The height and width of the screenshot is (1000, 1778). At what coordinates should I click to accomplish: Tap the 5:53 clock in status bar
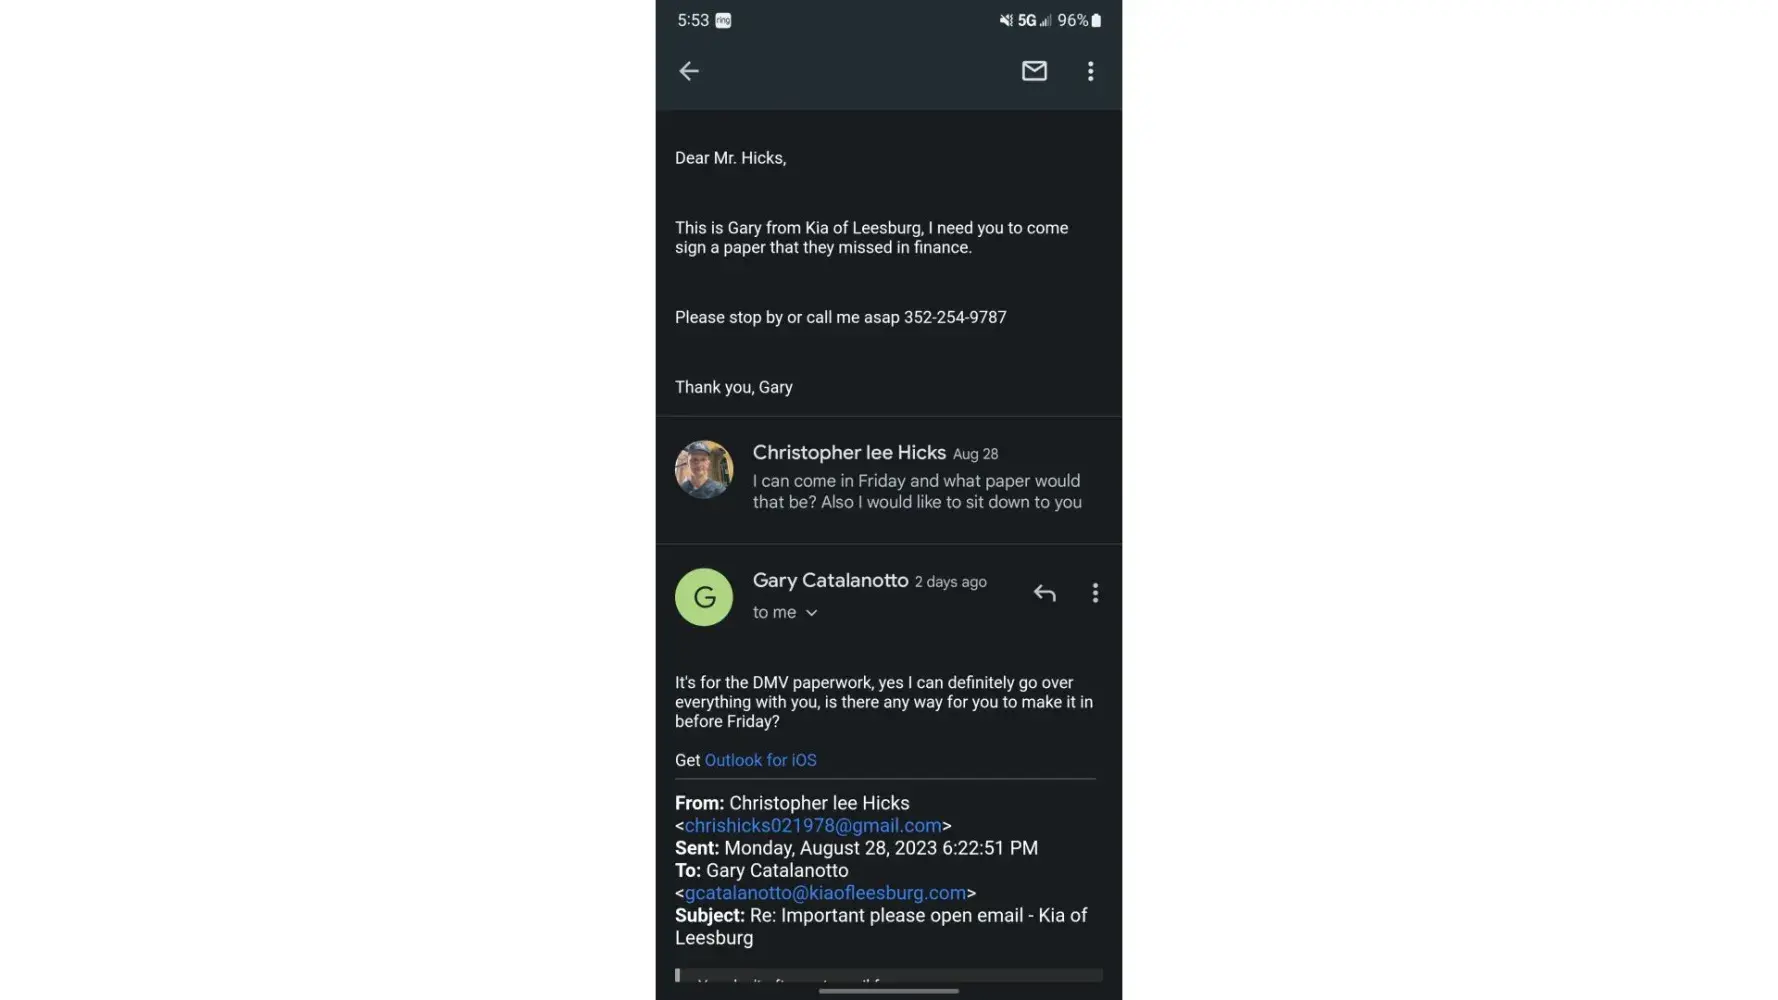pyautogui.click(x=693, y=20)
